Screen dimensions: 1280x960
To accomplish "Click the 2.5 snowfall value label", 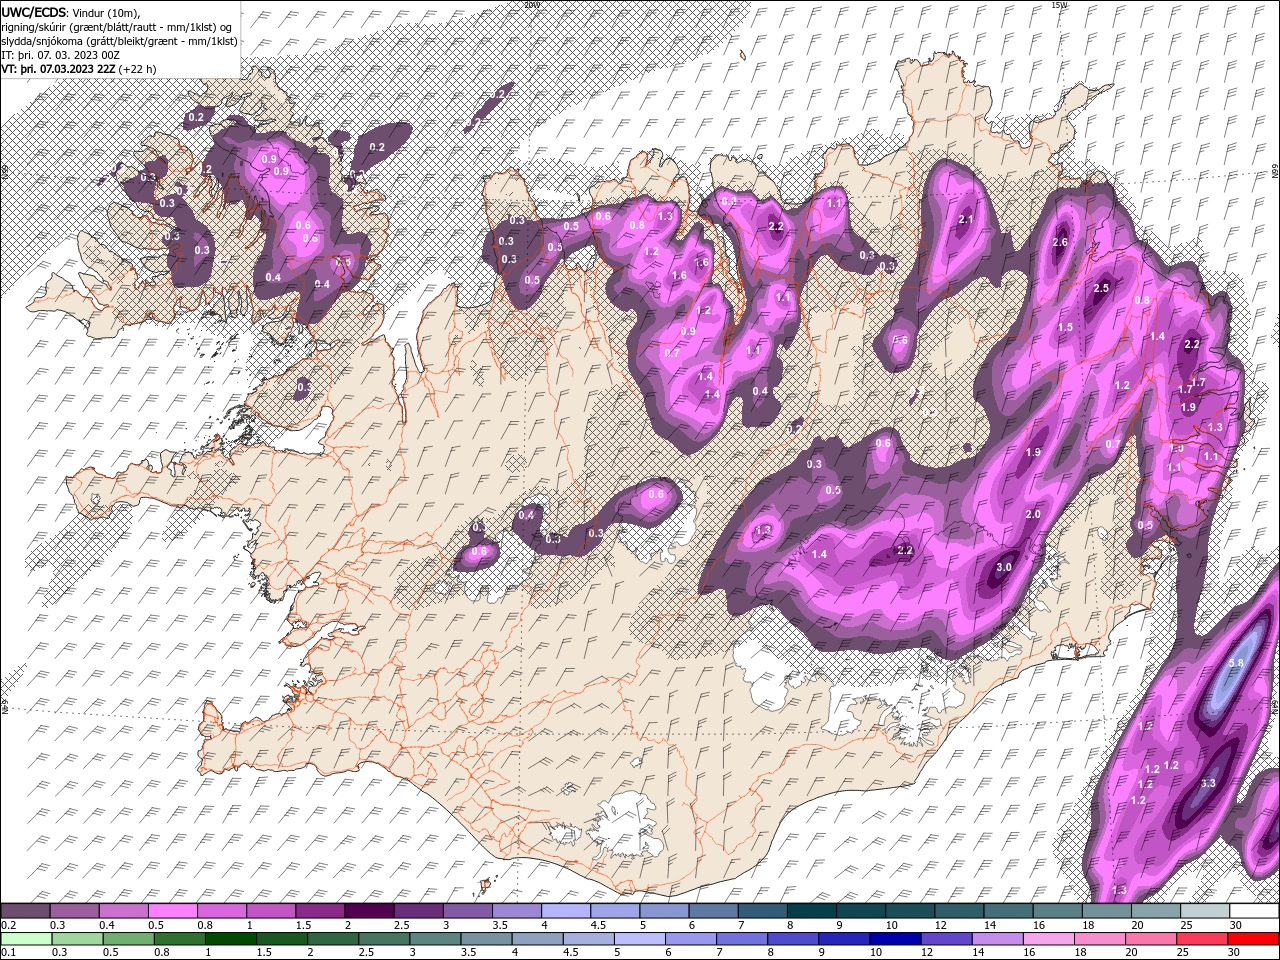I will pyautogui.click(x=1101, y=288).
